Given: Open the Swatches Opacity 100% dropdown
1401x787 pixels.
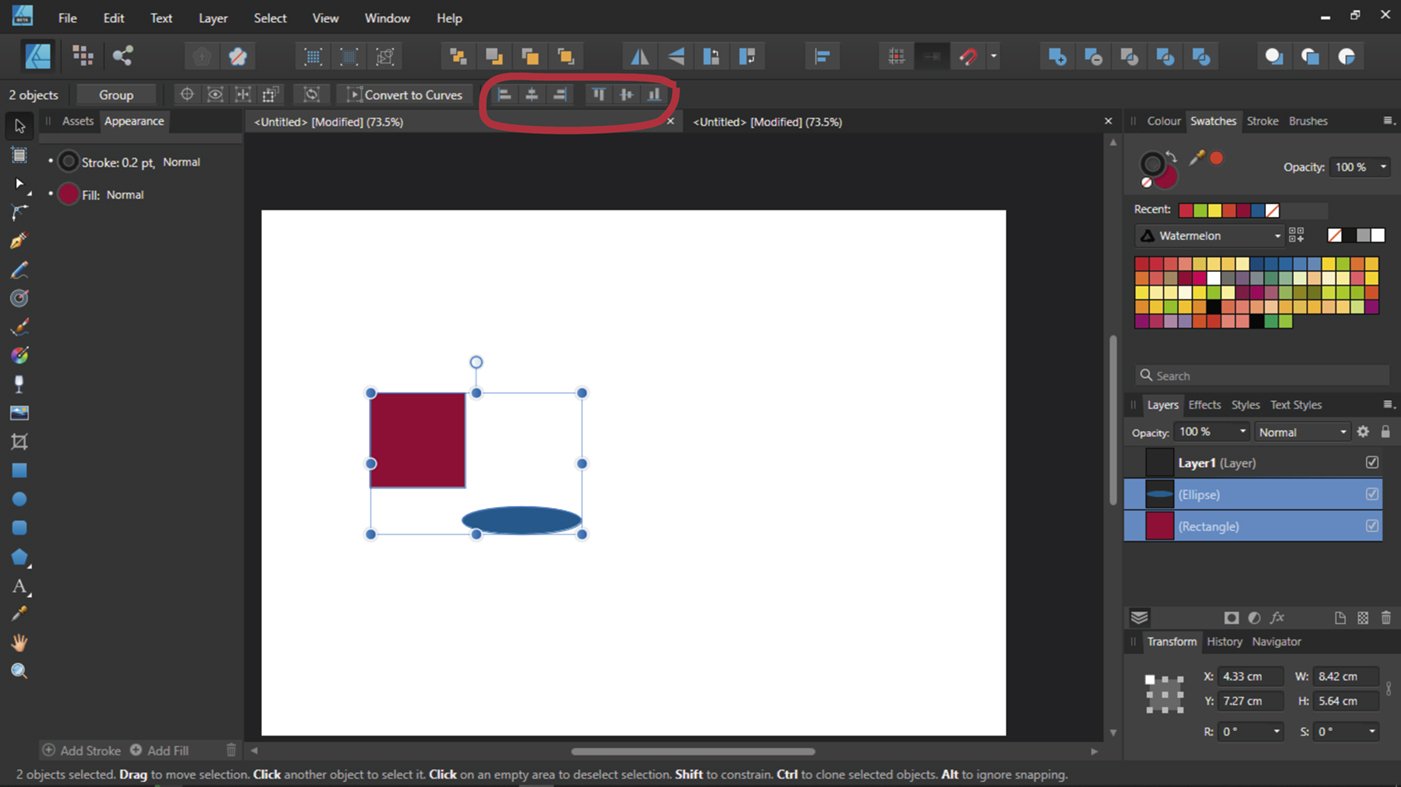Looking at the screenshot, I should (x=1361, y=167).
